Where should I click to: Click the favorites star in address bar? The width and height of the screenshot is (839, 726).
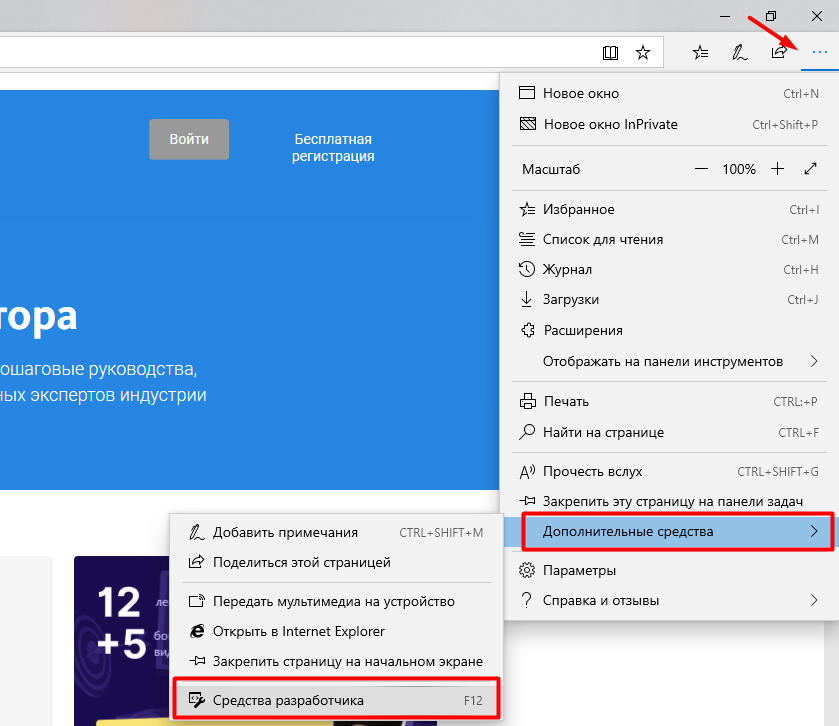(x=643, y=52)
